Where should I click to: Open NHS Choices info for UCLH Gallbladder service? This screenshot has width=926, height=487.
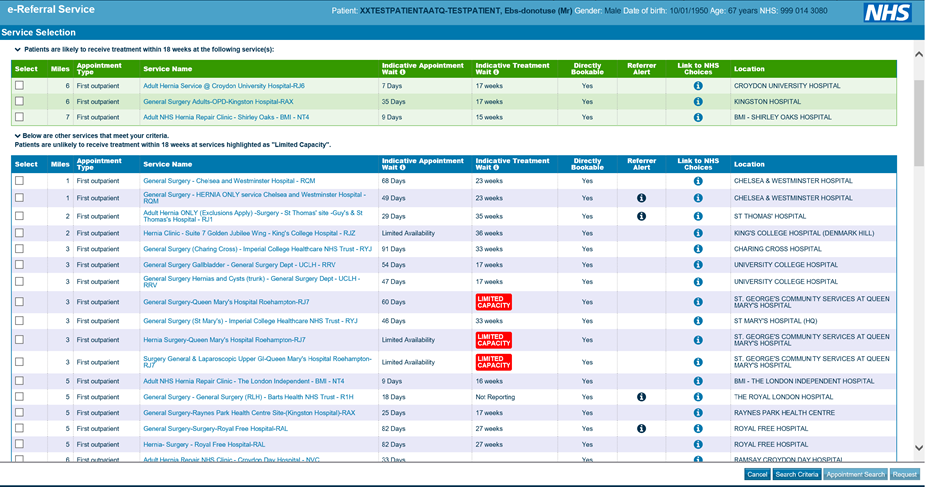tap(698, 264)
